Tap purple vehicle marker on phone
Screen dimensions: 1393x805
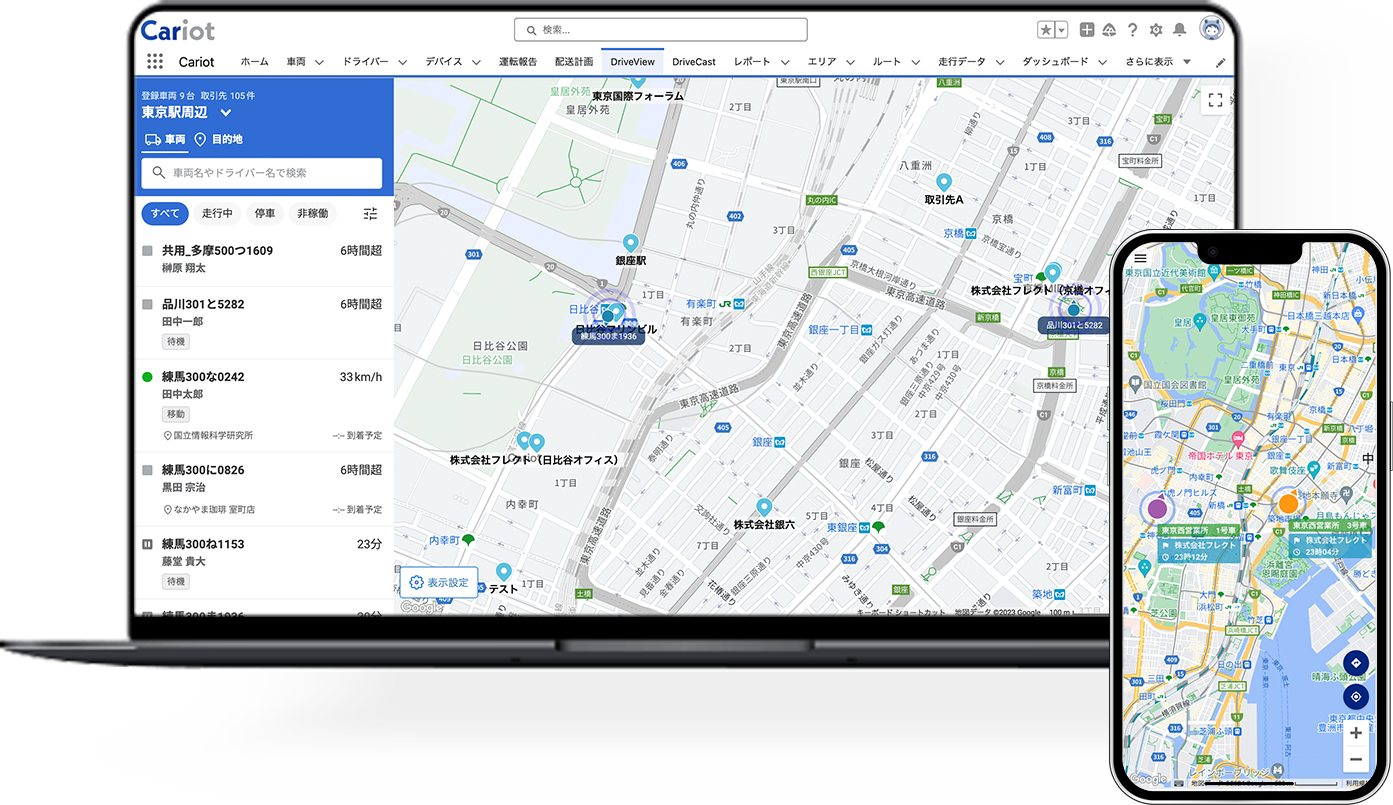click(x=1157, y=508)
